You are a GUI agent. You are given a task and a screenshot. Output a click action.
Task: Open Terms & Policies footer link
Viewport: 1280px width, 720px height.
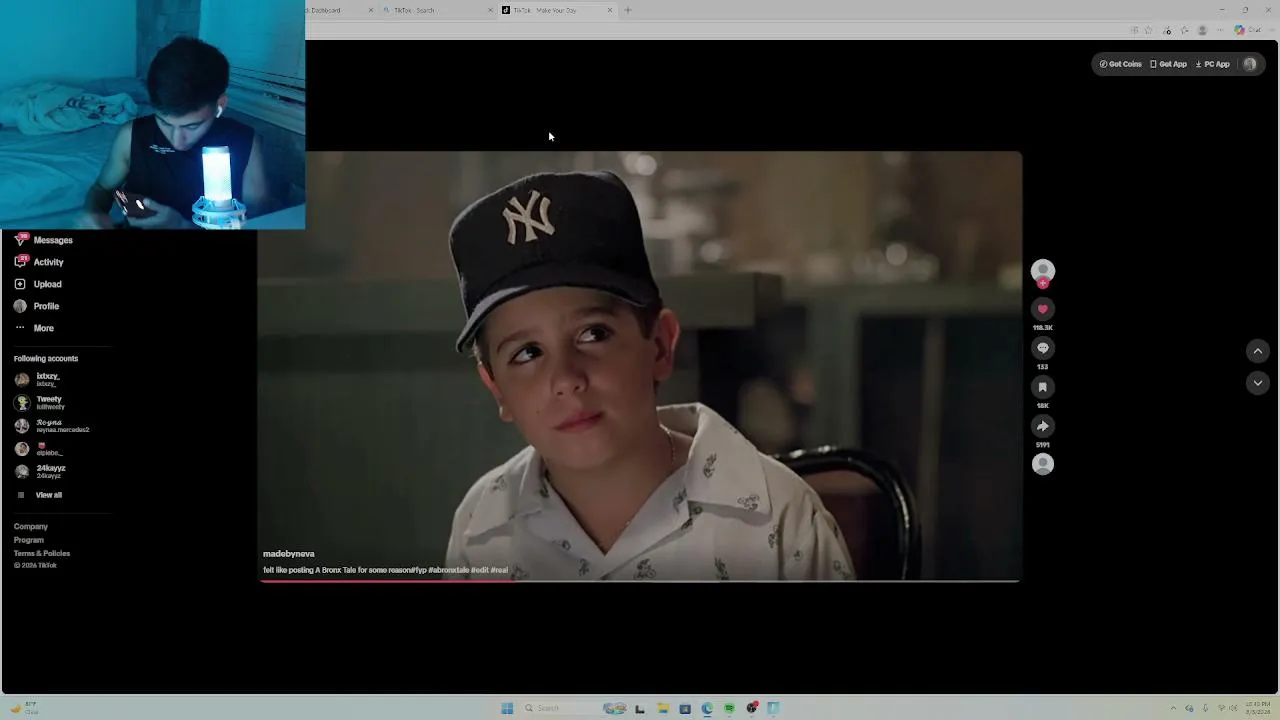42,553
